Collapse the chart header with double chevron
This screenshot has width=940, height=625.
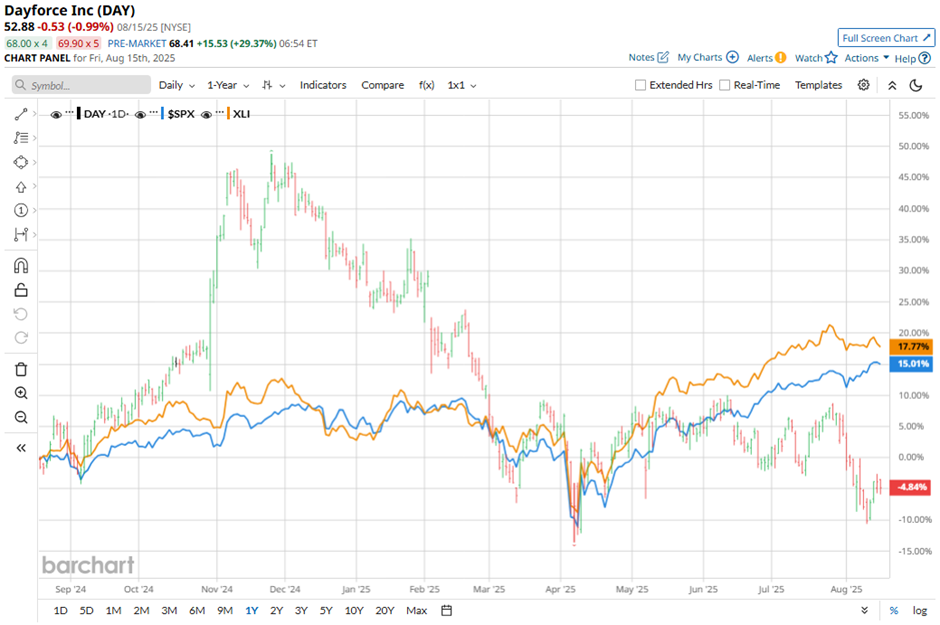click(x=892, y=86)
